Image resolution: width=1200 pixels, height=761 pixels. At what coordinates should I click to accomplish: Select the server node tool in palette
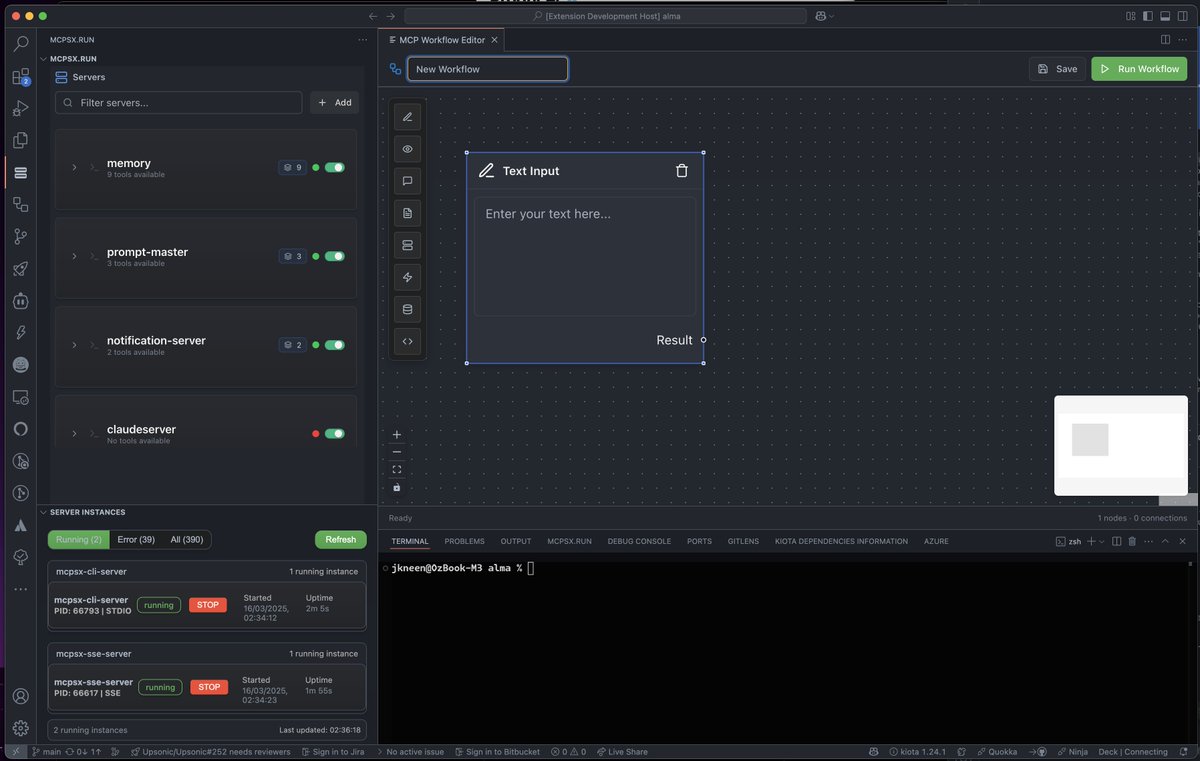[407, 245]
